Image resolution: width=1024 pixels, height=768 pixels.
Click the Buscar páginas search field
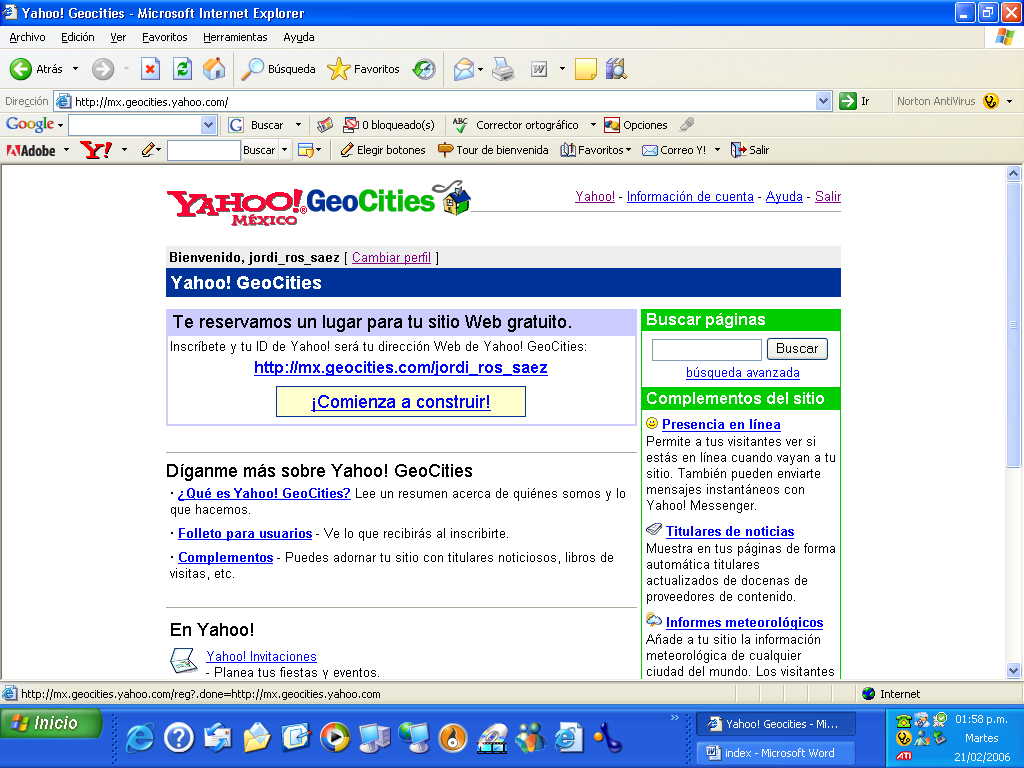tap(707, 349)
